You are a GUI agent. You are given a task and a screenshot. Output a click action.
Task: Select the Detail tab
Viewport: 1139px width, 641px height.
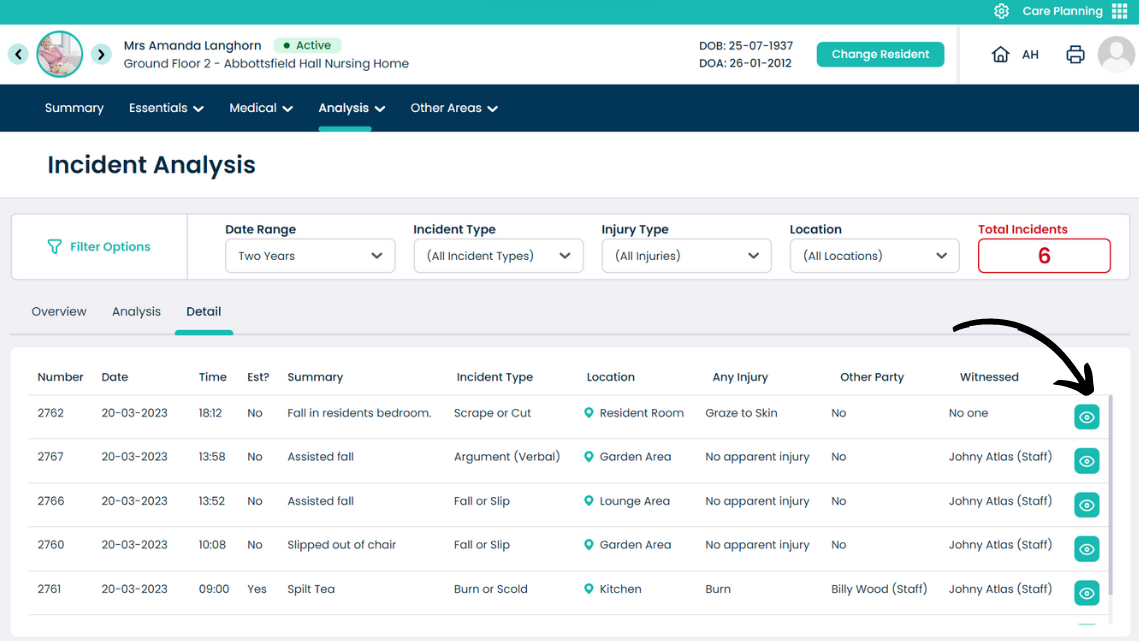[203, 312]
